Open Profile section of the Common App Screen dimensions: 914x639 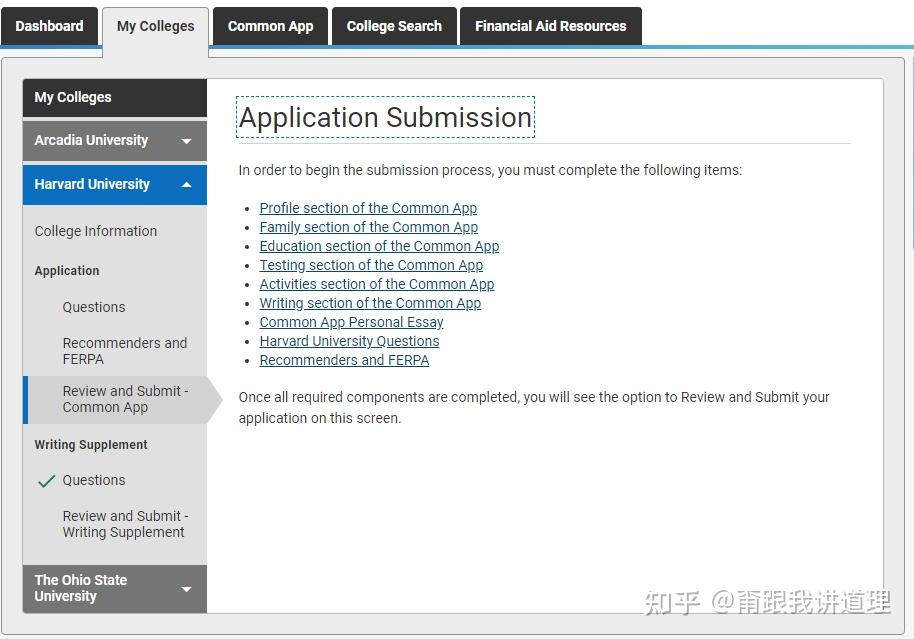(368, 208)
